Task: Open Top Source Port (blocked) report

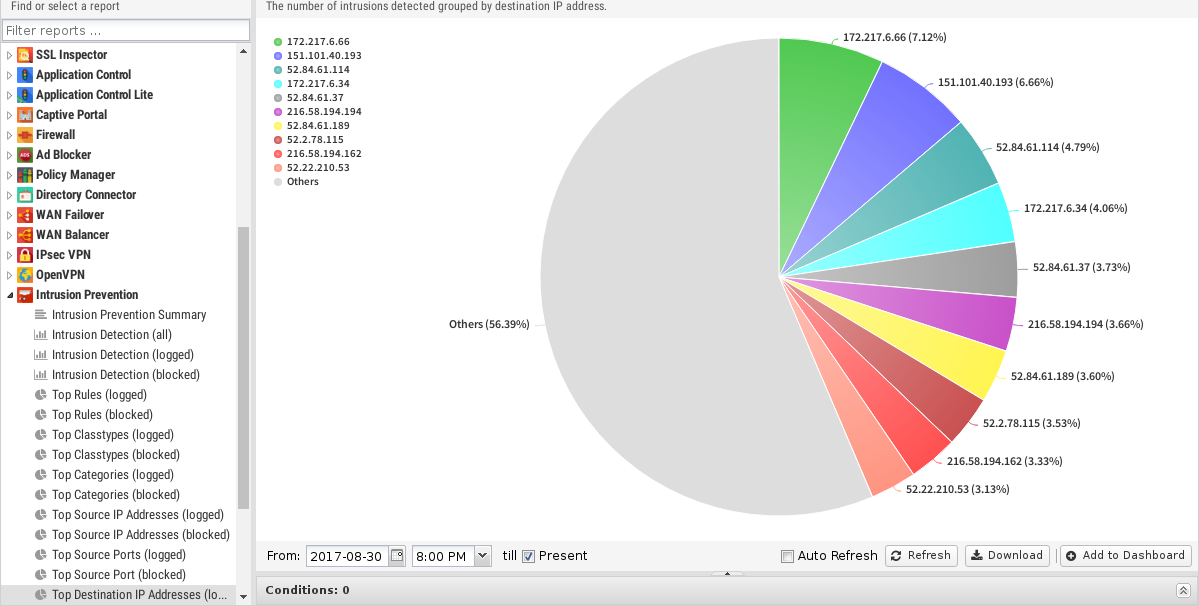Action: pyautogui.click(x=119, y=575)
